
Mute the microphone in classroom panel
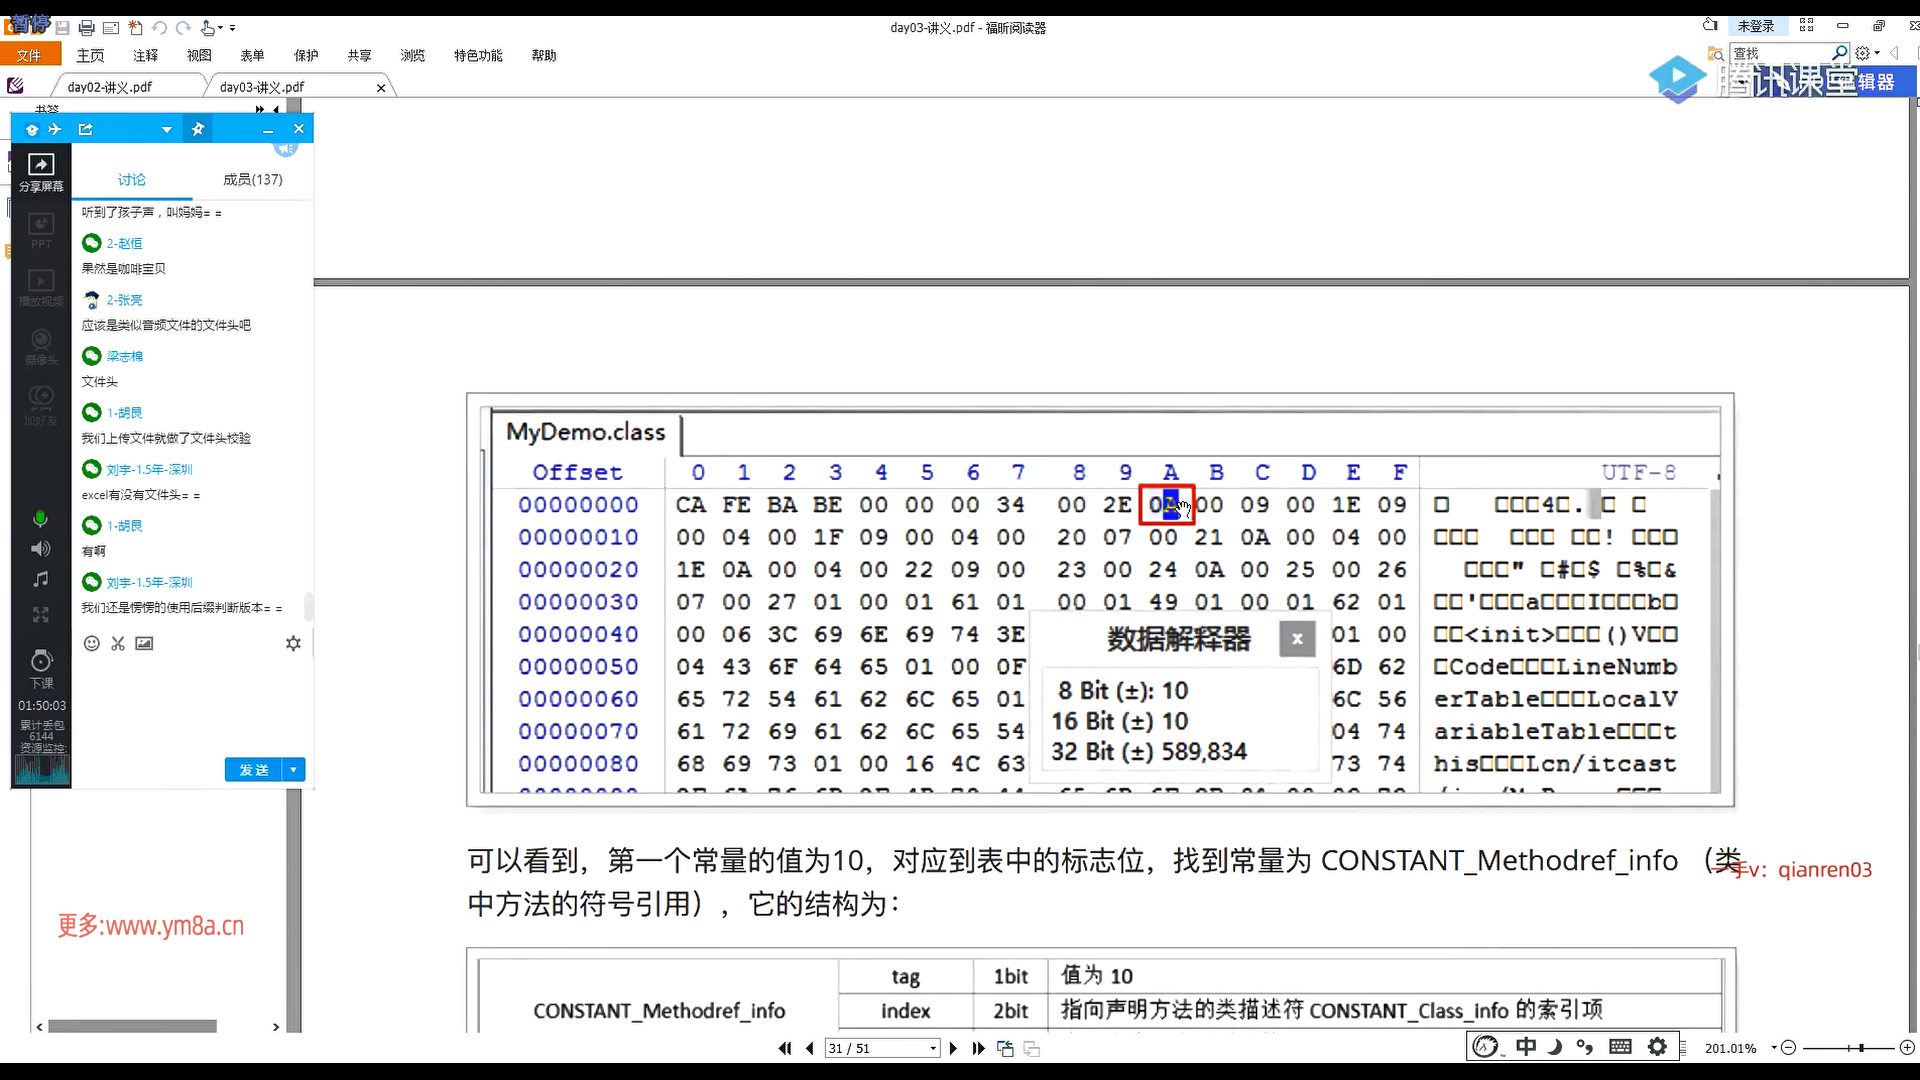pyautogui.click(x=40, y=518)
